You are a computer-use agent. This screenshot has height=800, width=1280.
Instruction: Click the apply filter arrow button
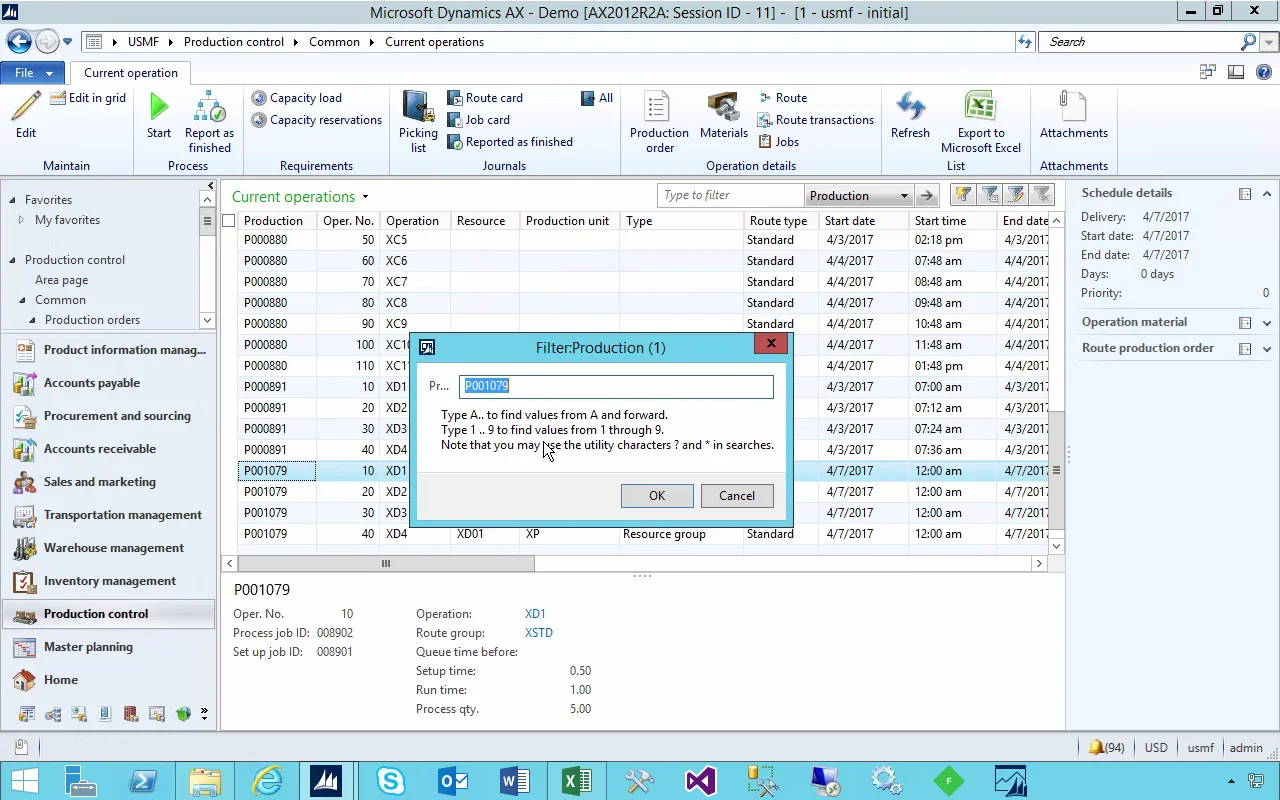pos(927,196)
